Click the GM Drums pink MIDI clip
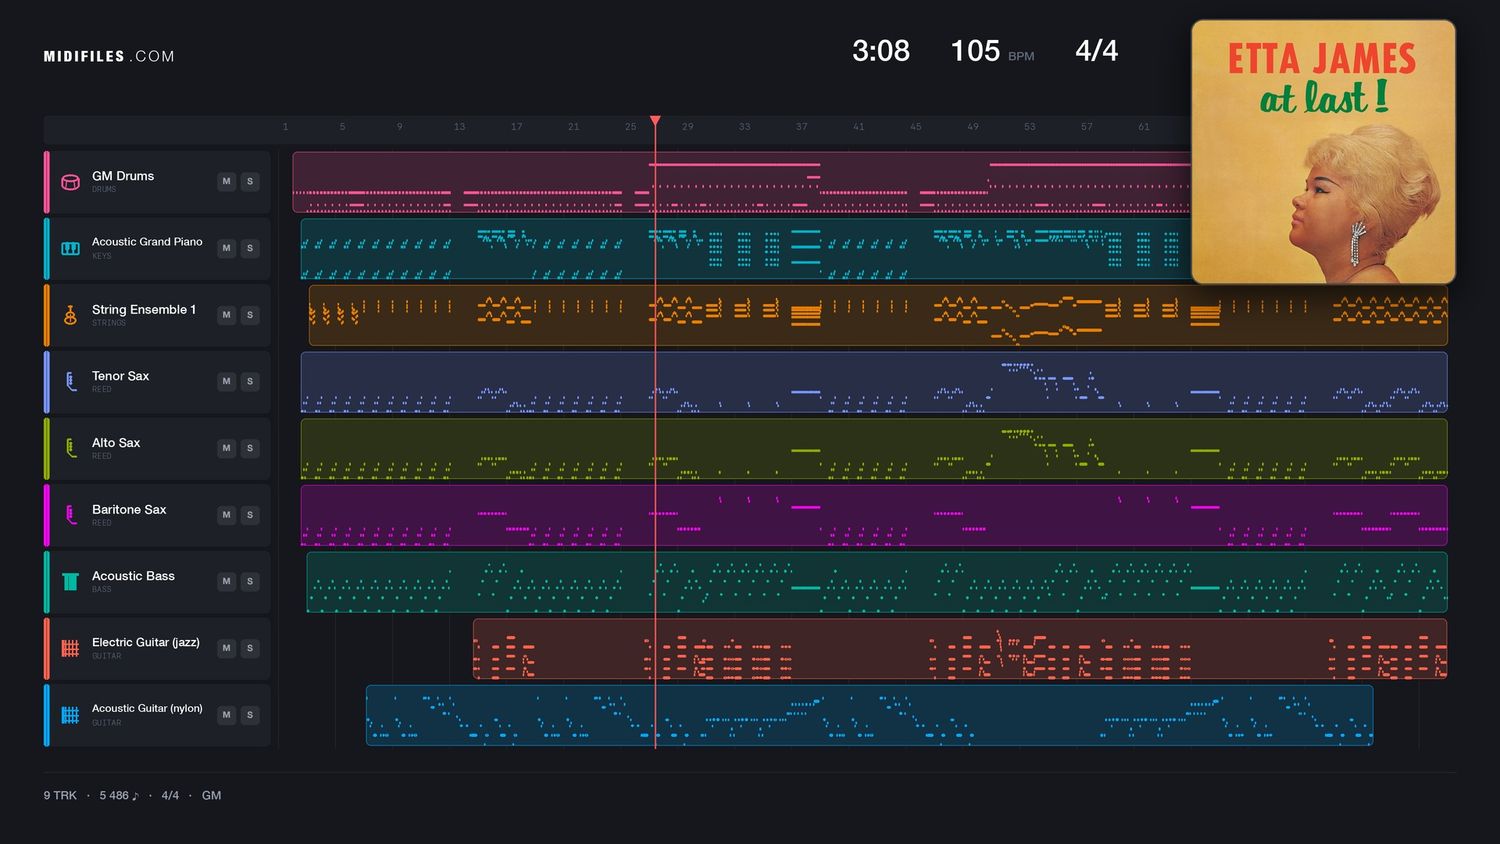 pyautogui.click(x=741, y=182)
